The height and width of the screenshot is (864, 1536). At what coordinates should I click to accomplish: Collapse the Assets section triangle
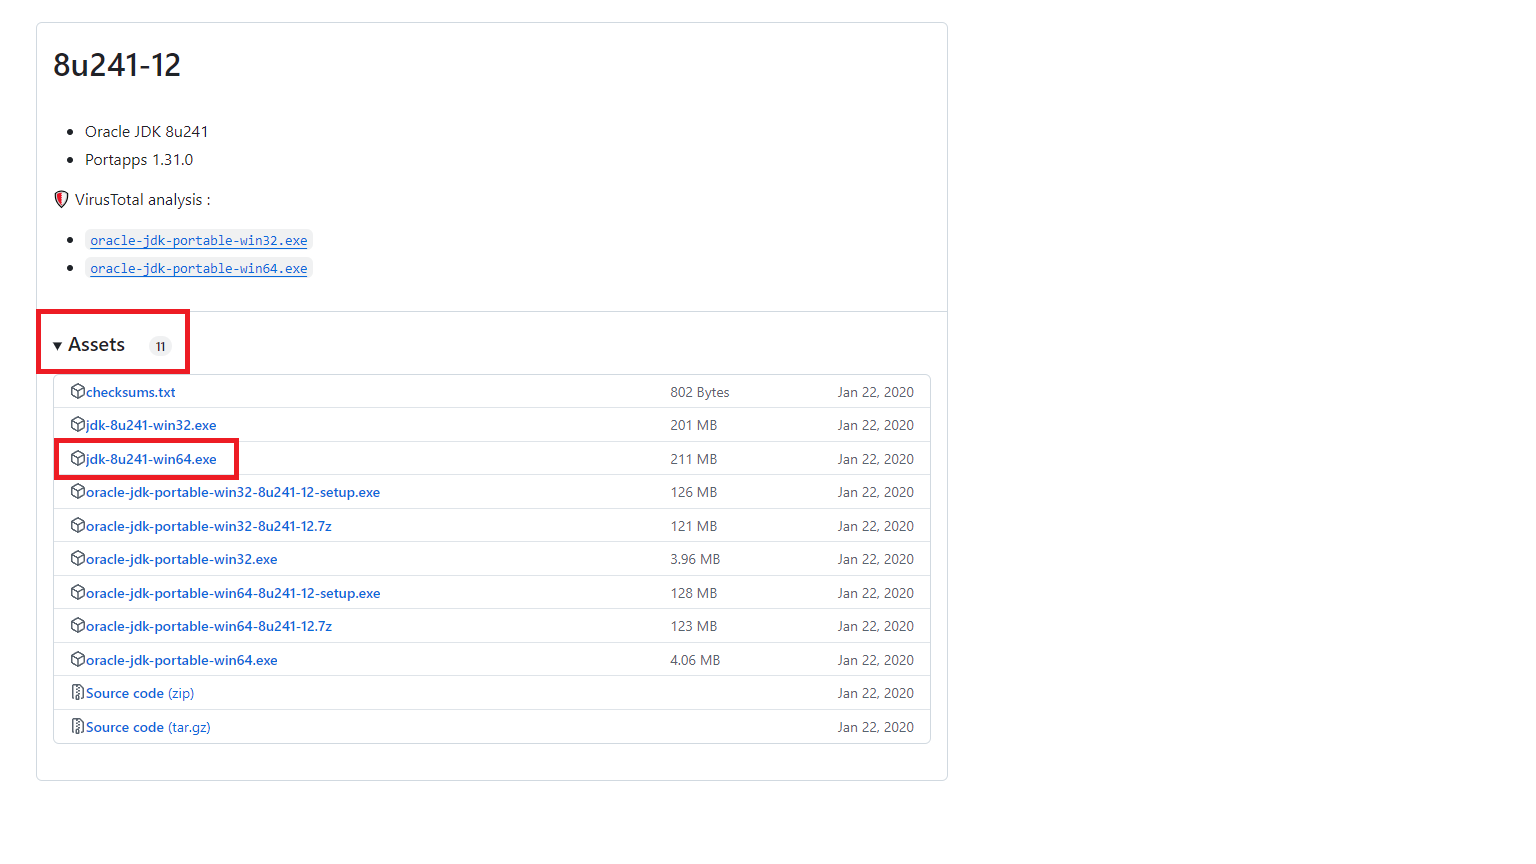click(x=57, y=346)
